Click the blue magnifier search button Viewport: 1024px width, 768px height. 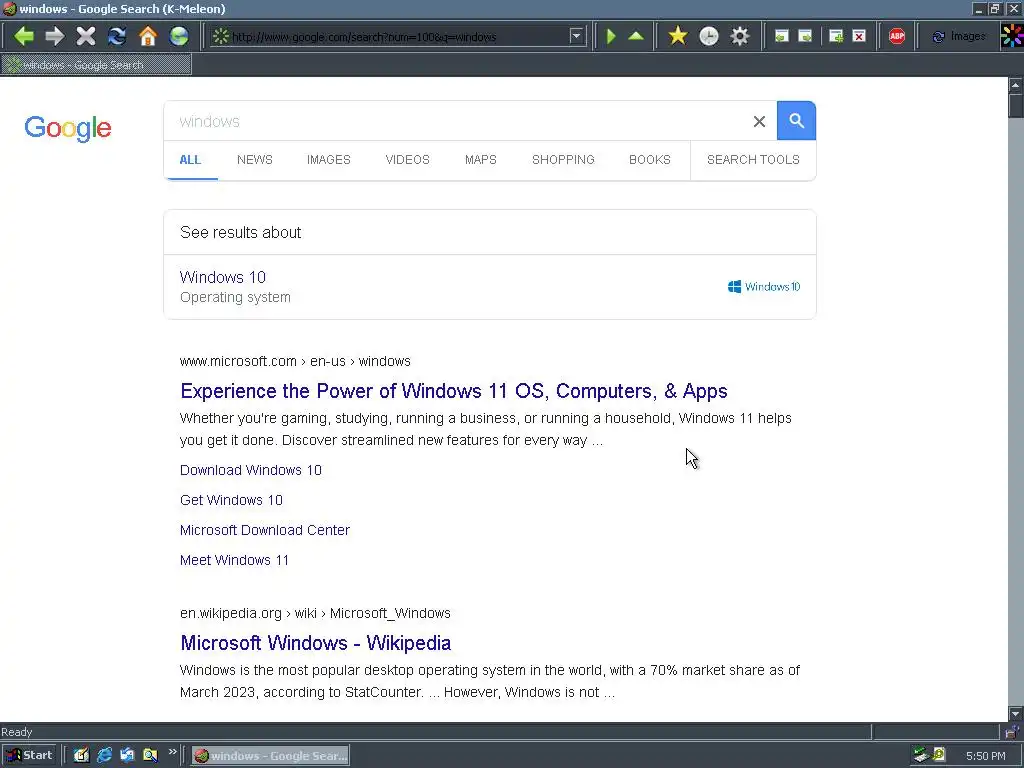796,121
